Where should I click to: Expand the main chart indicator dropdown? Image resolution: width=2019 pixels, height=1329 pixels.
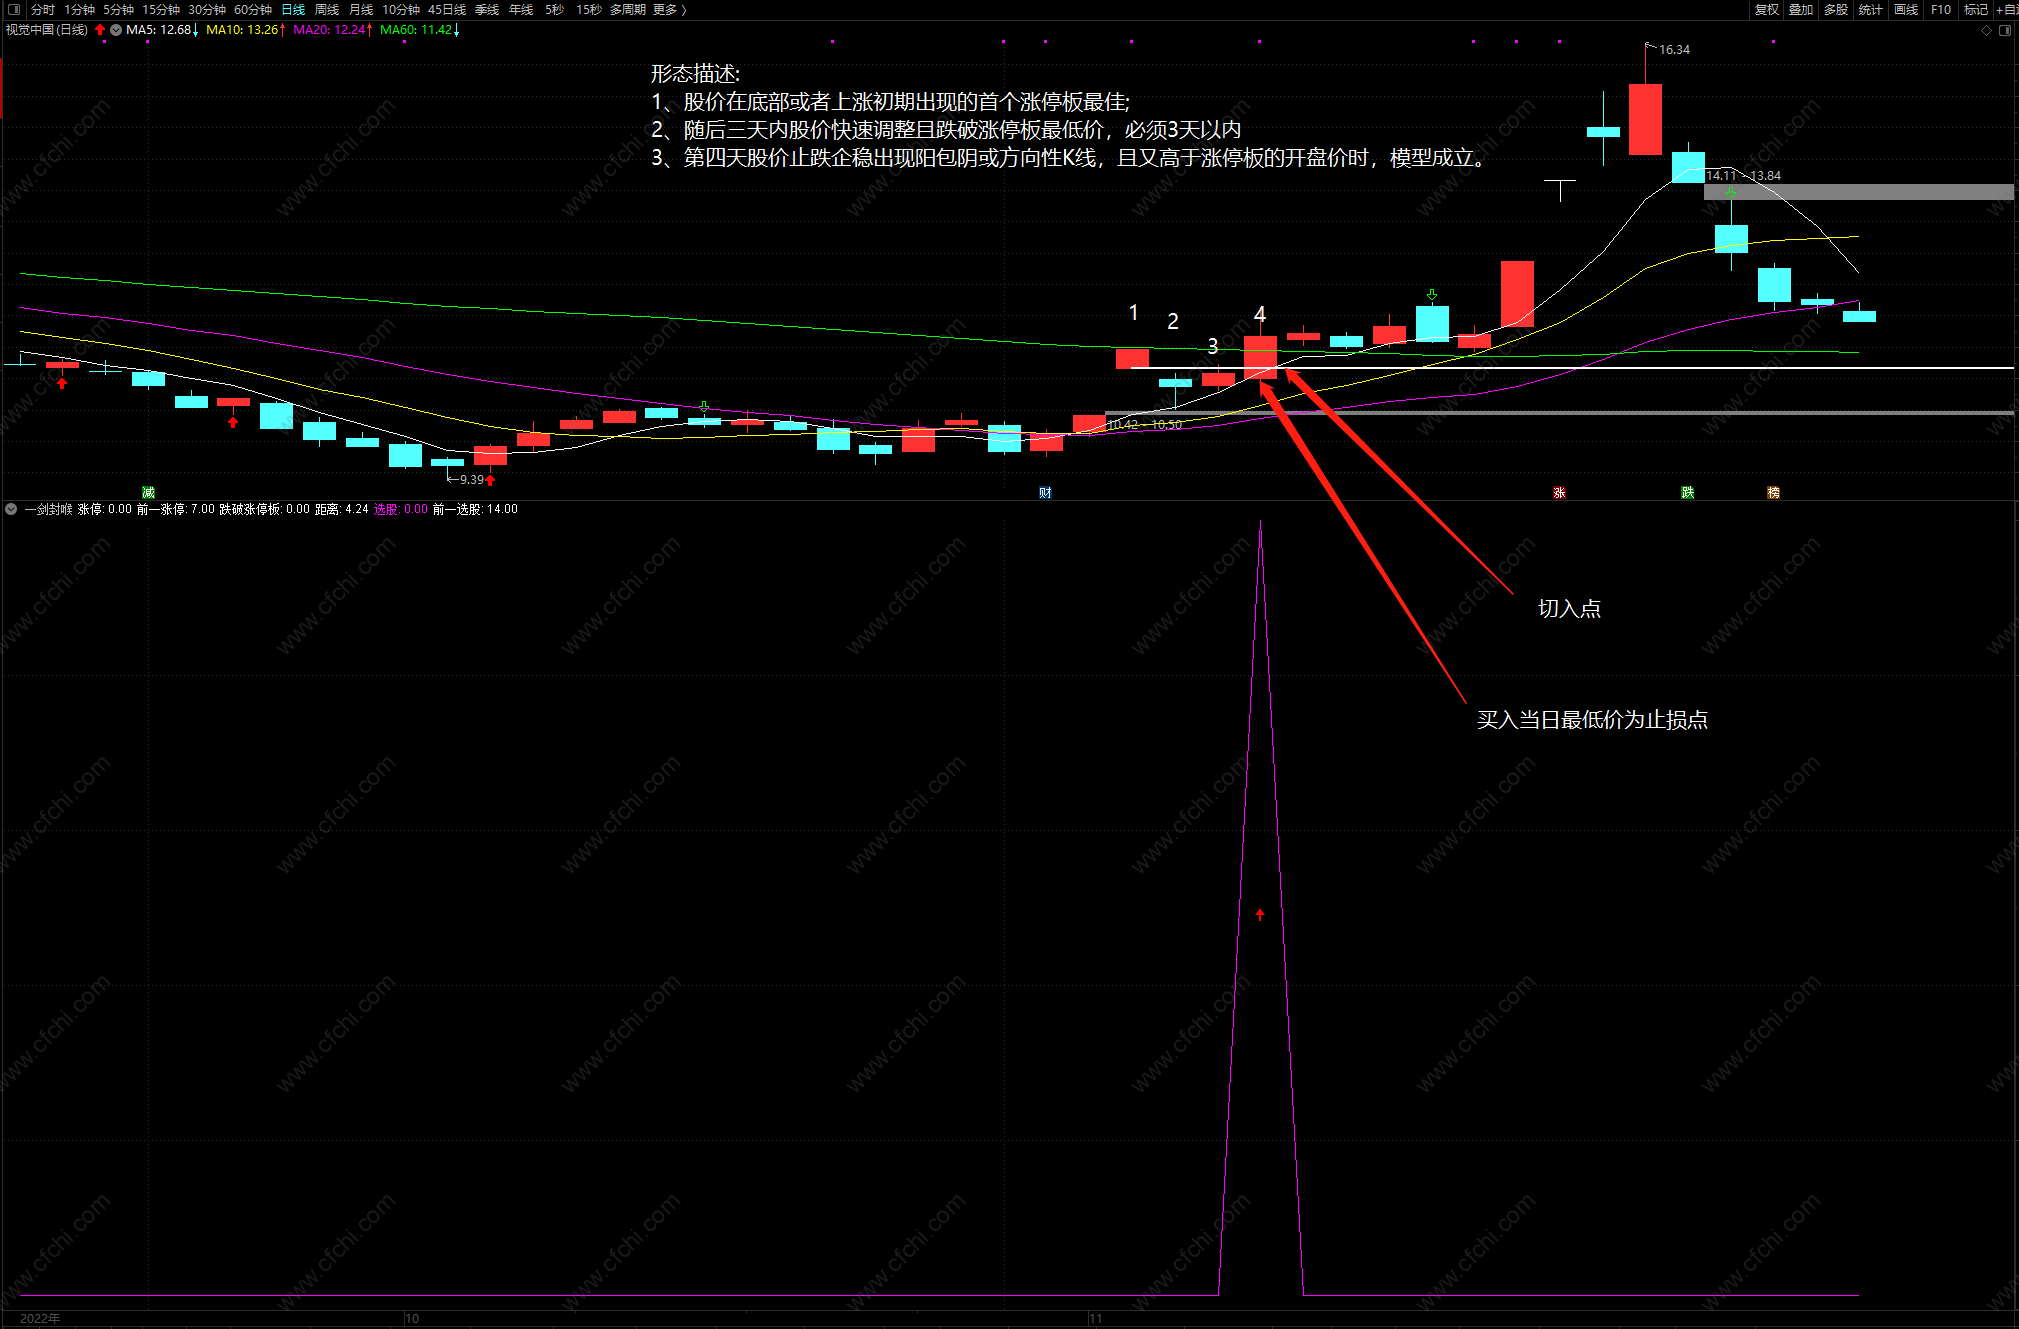[x=116, y=30]
